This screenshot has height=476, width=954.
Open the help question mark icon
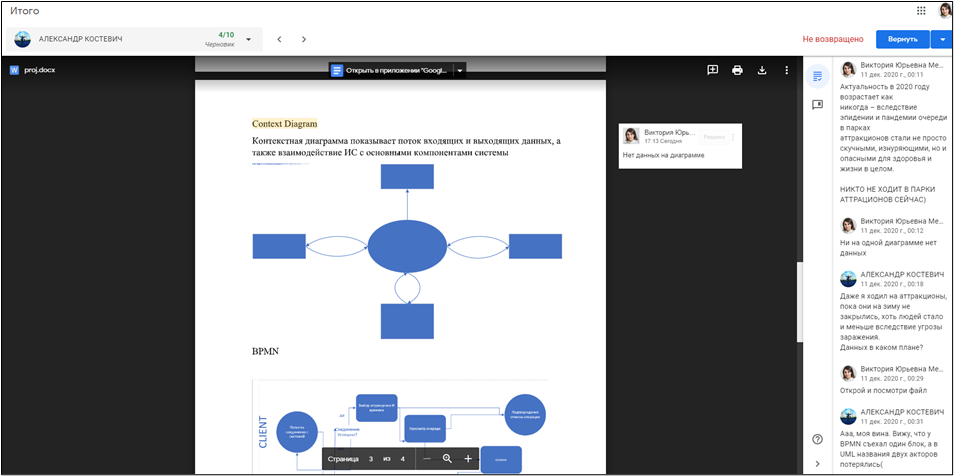pos(817,439)
